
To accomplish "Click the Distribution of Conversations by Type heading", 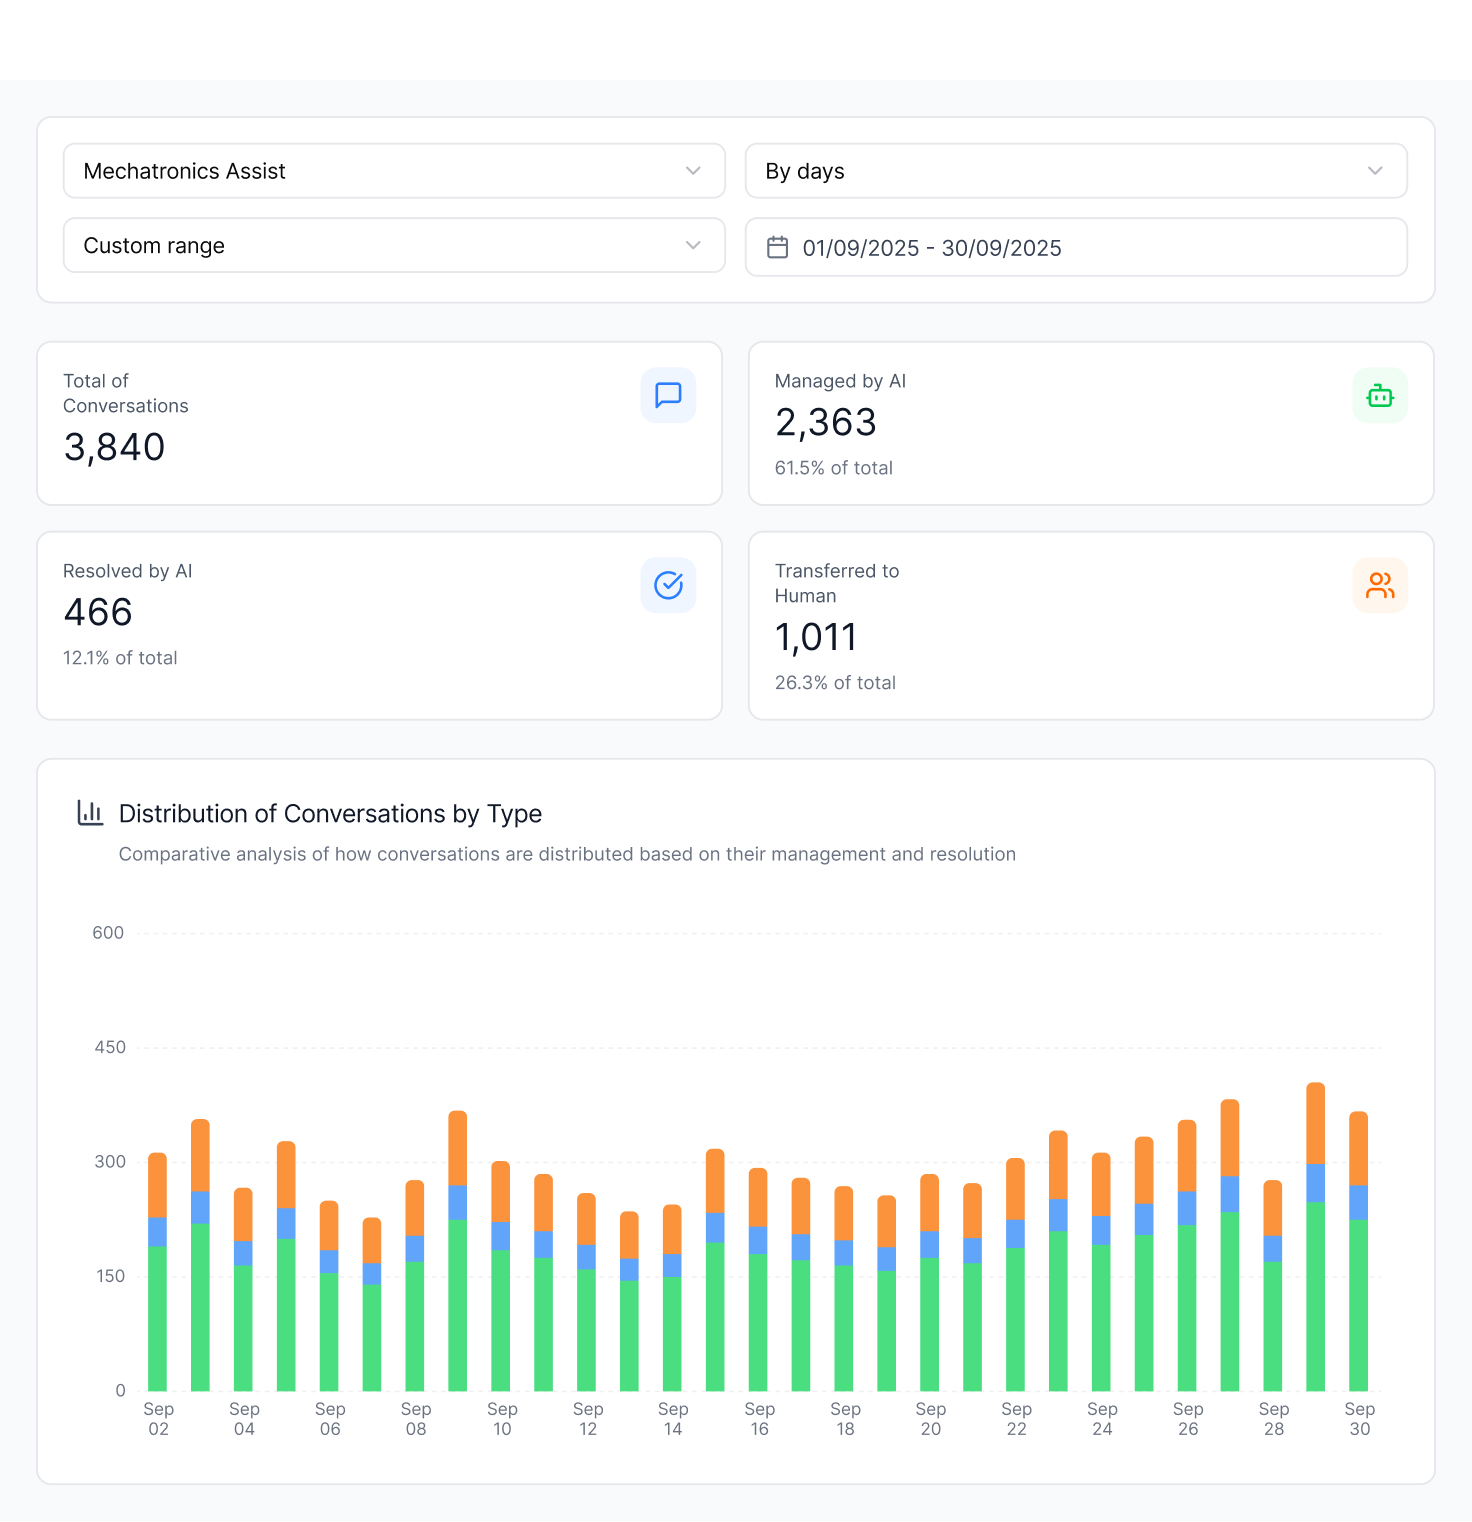I will click(x=330, y=813).
